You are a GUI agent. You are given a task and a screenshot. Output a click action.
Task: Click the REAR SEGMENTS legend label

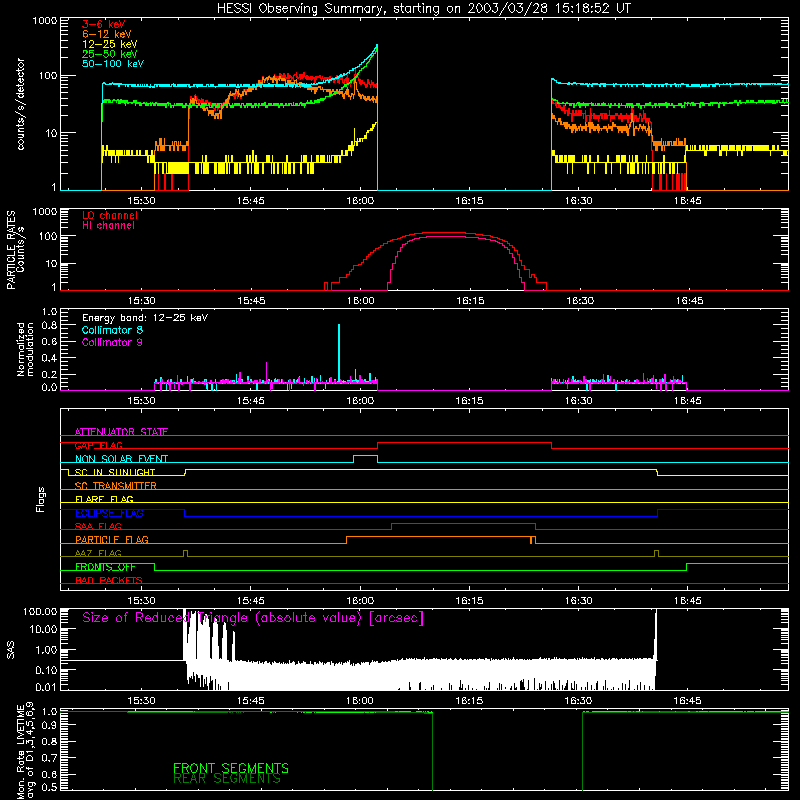click(x=227, y=779)
